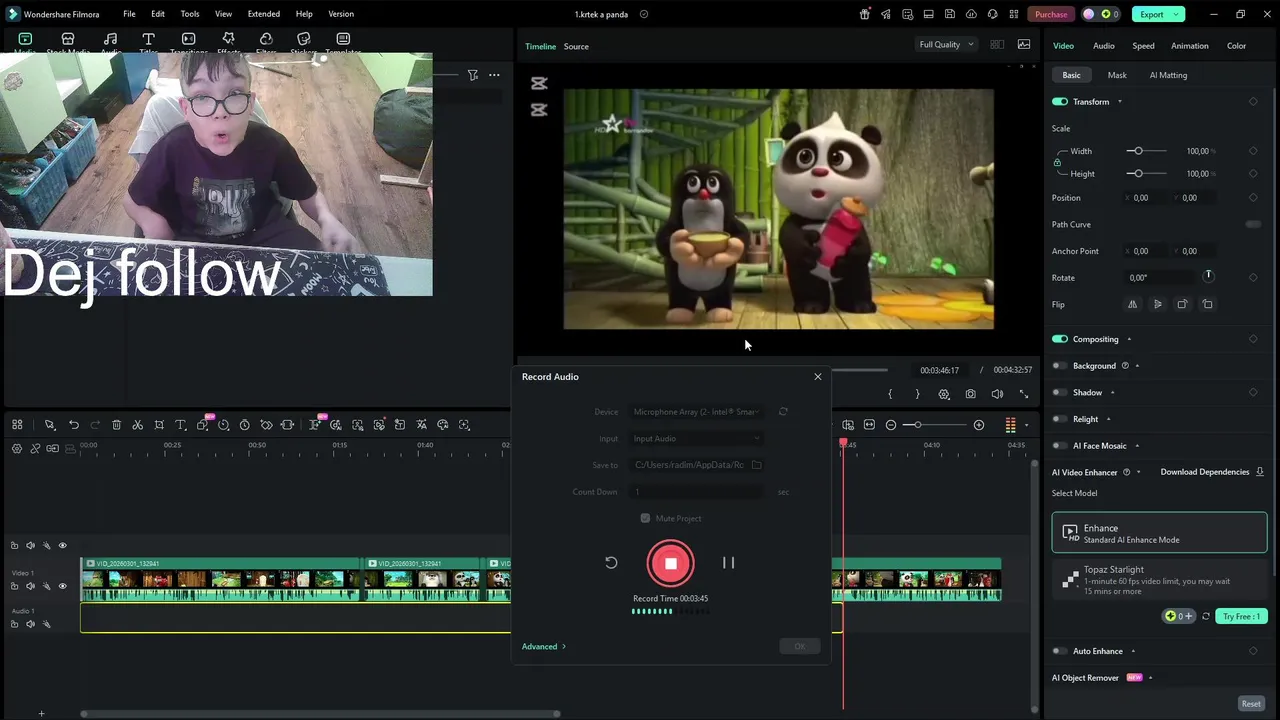Viewport: 1280px width, 720px height.
Task: Select the Mask sub-tab
Action: click(x=1117, y=75)
